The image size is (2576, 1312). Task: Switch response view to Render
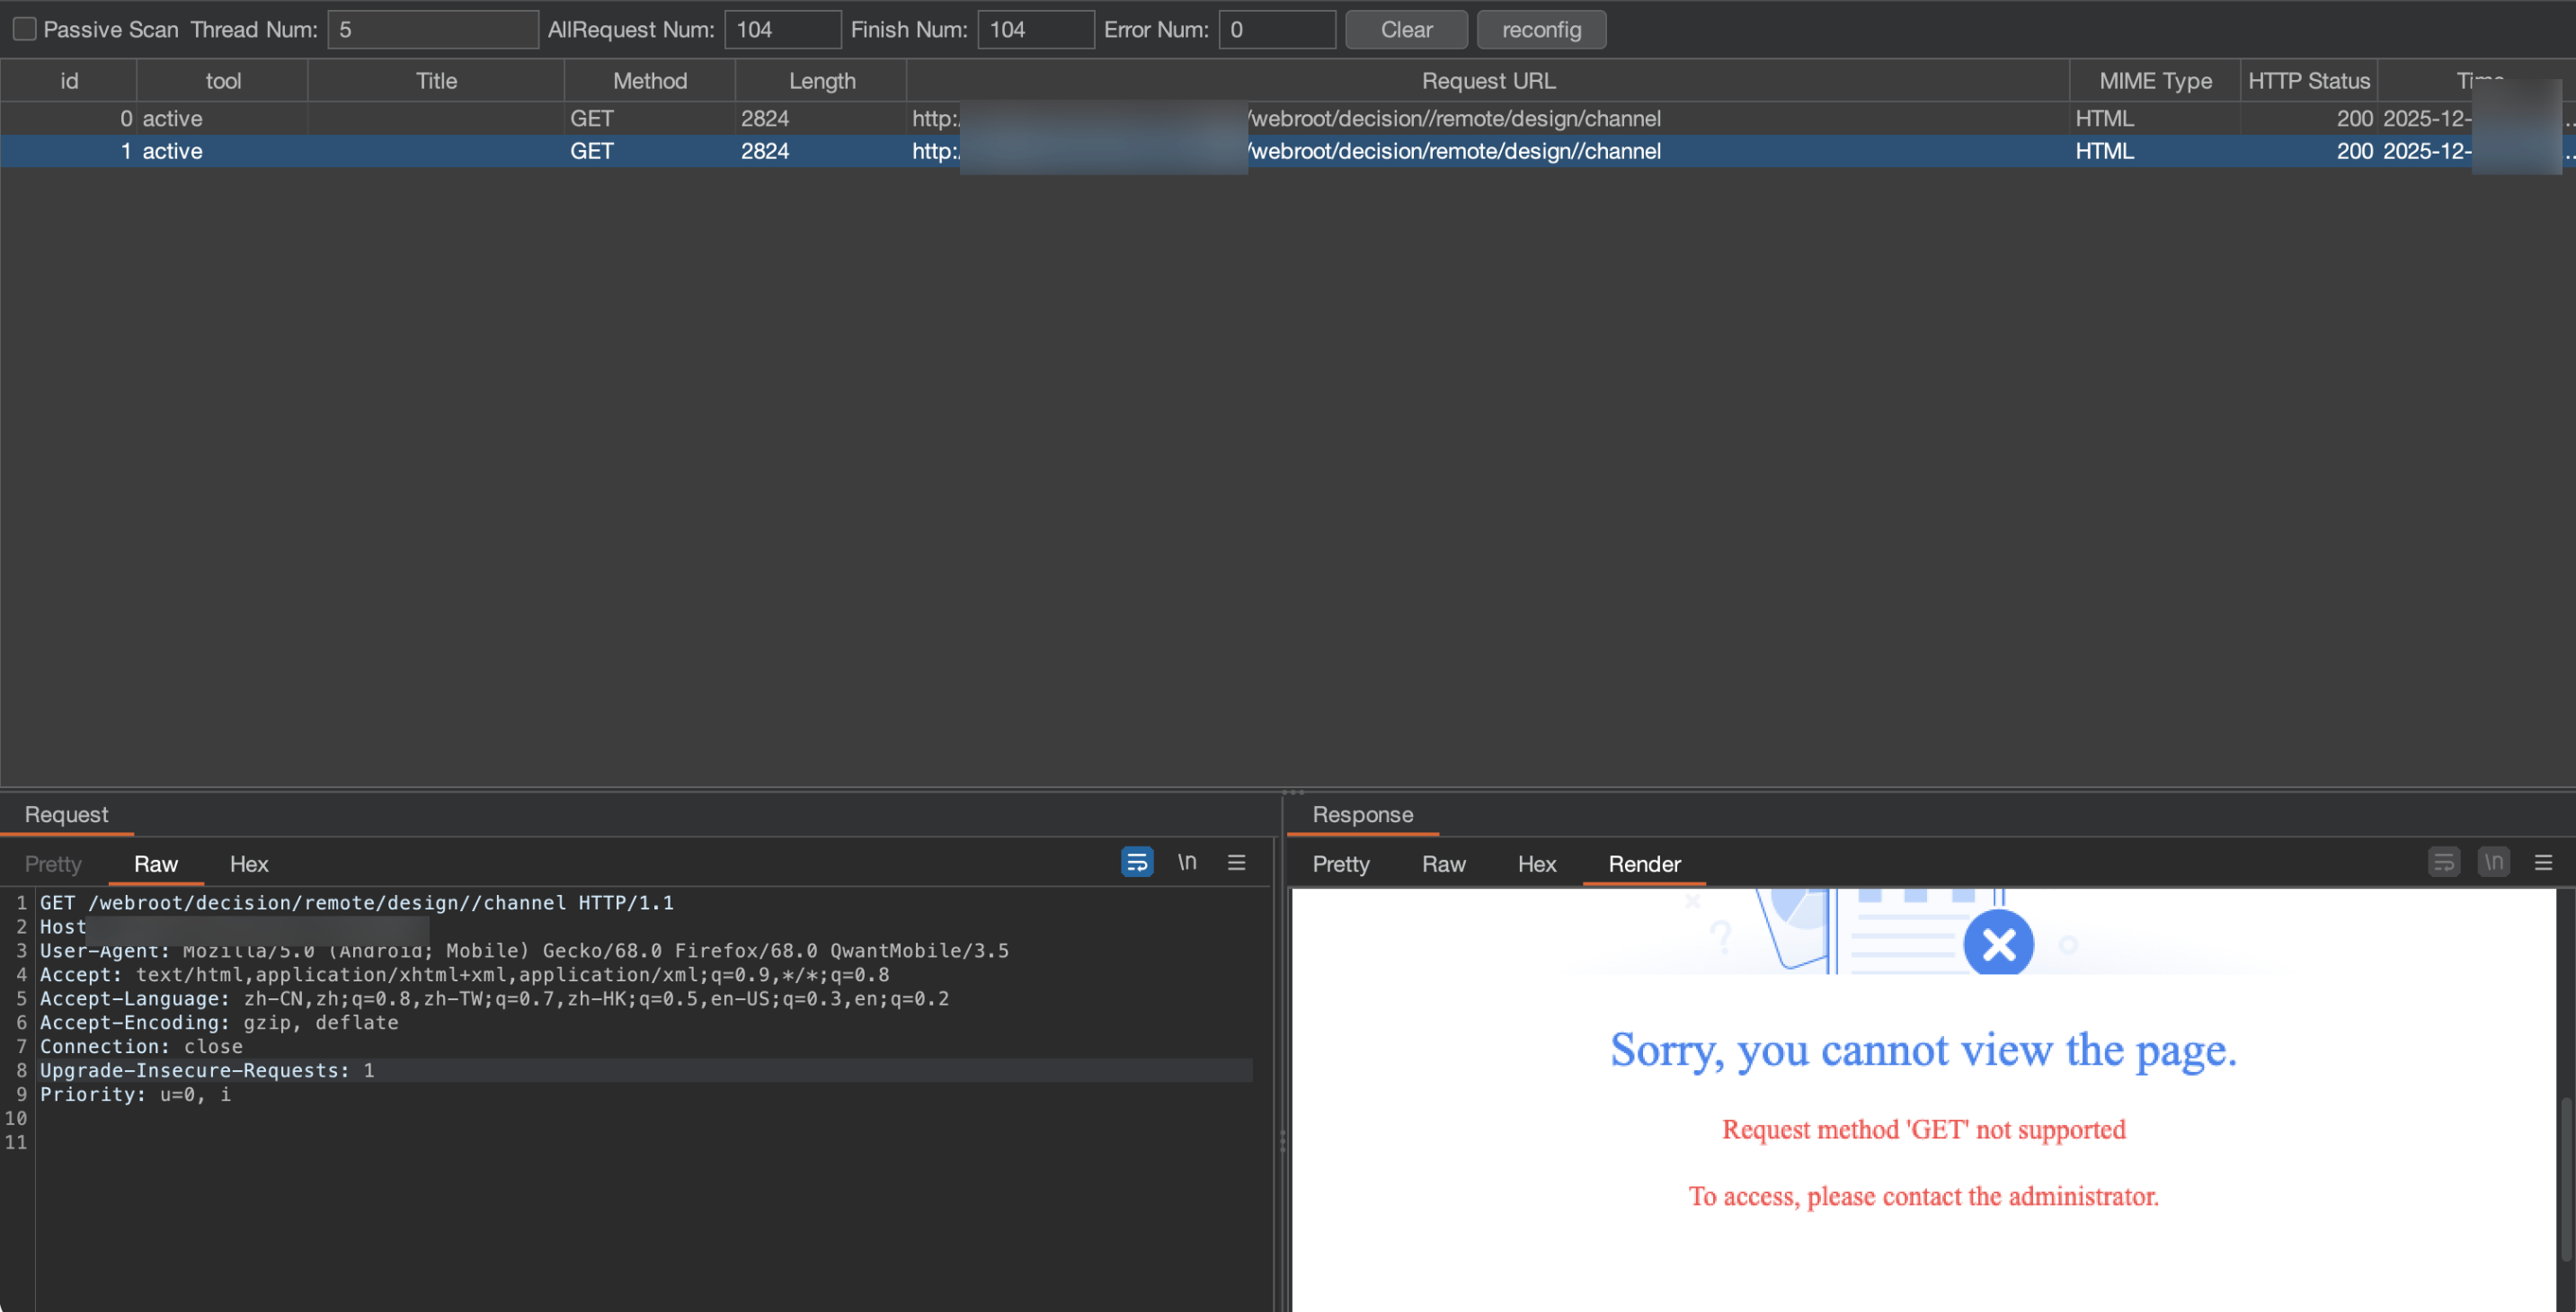[1644, 863]
